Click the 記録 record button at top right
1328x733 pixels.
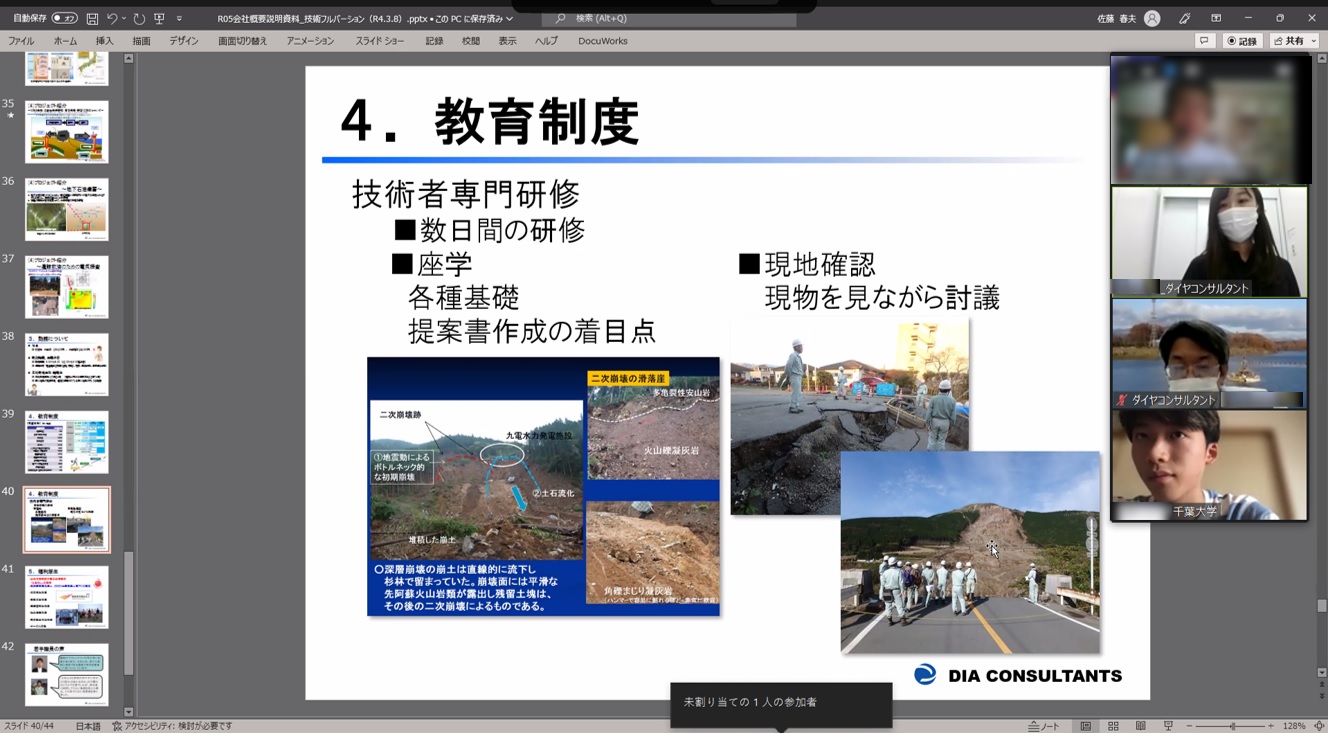pos(1243,41)
